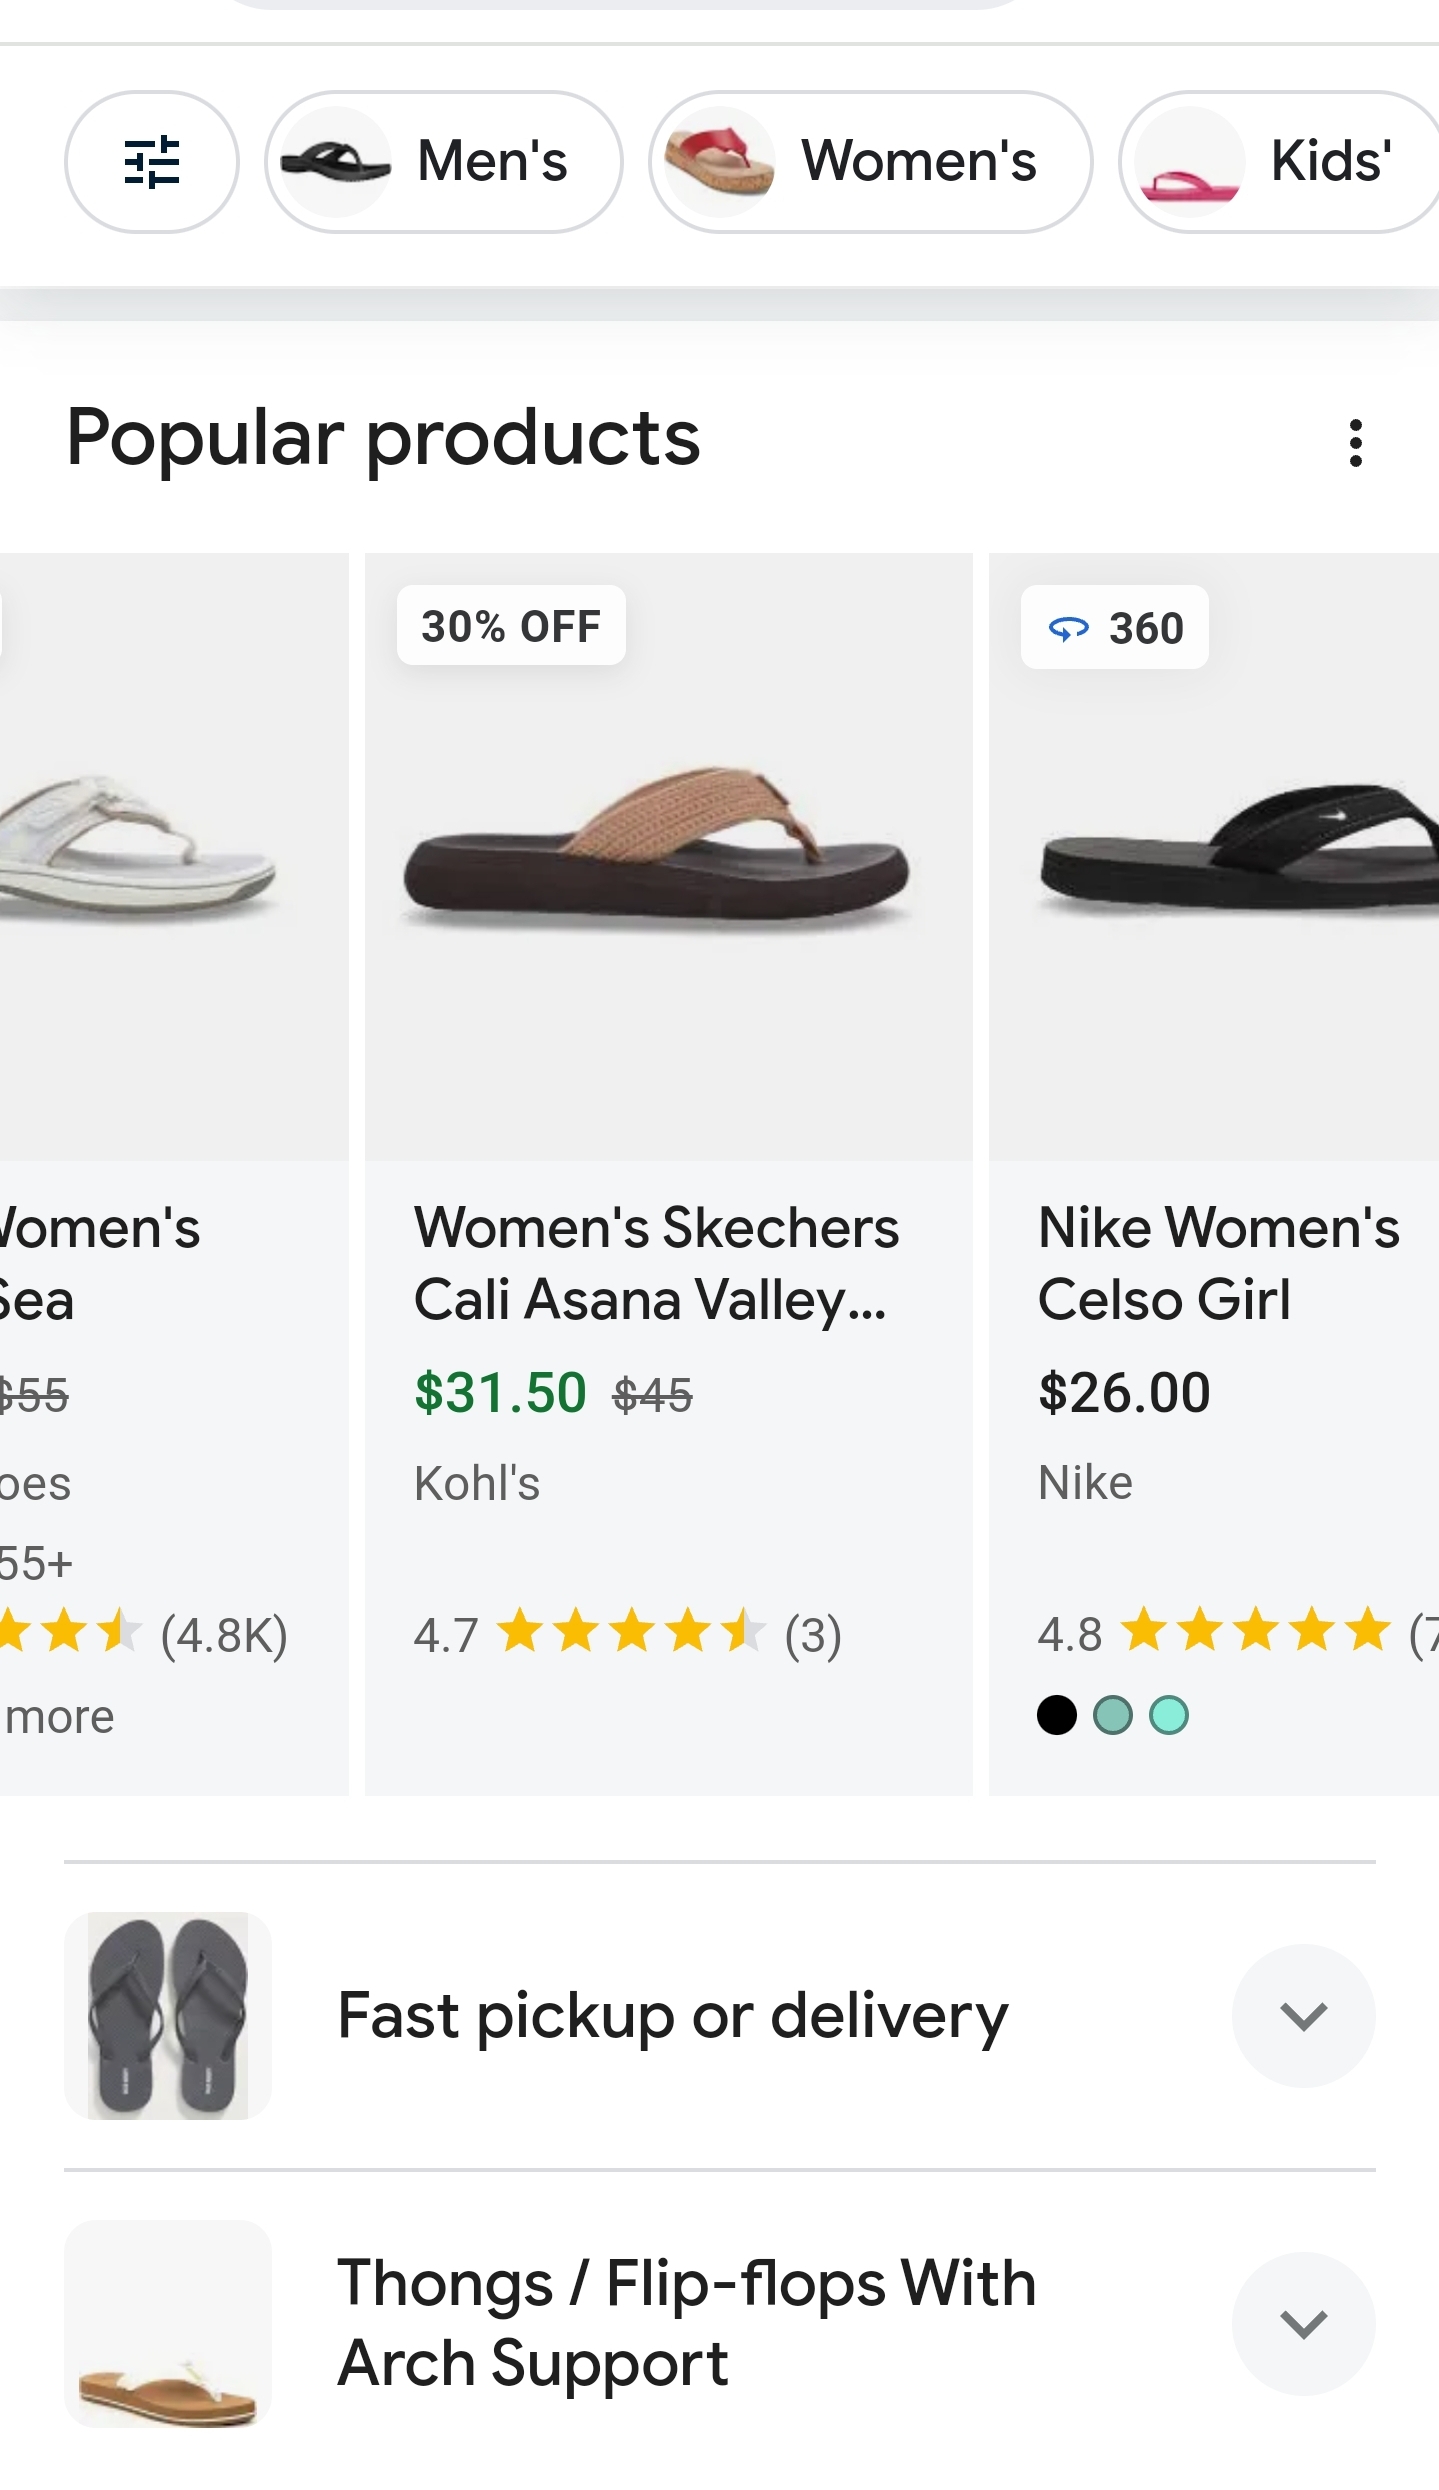Select the mint aqua color swatch
The height and width of the screenshot is (2490, 1439).
pos(1168,1715)
